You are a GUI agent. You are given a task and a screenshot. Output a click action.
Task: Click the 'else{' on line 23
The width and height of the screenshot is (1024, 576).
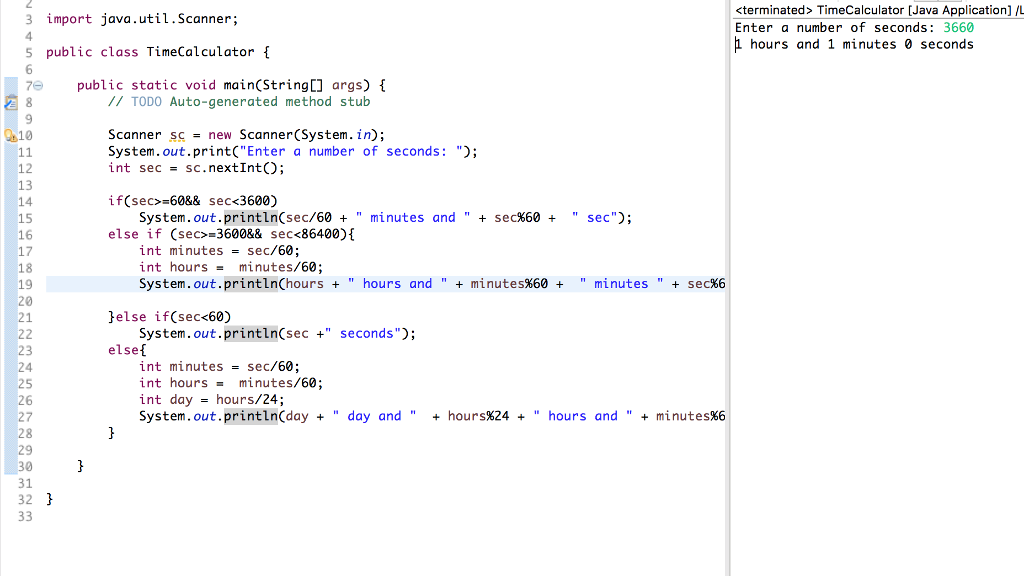click(x=127, y=350)
